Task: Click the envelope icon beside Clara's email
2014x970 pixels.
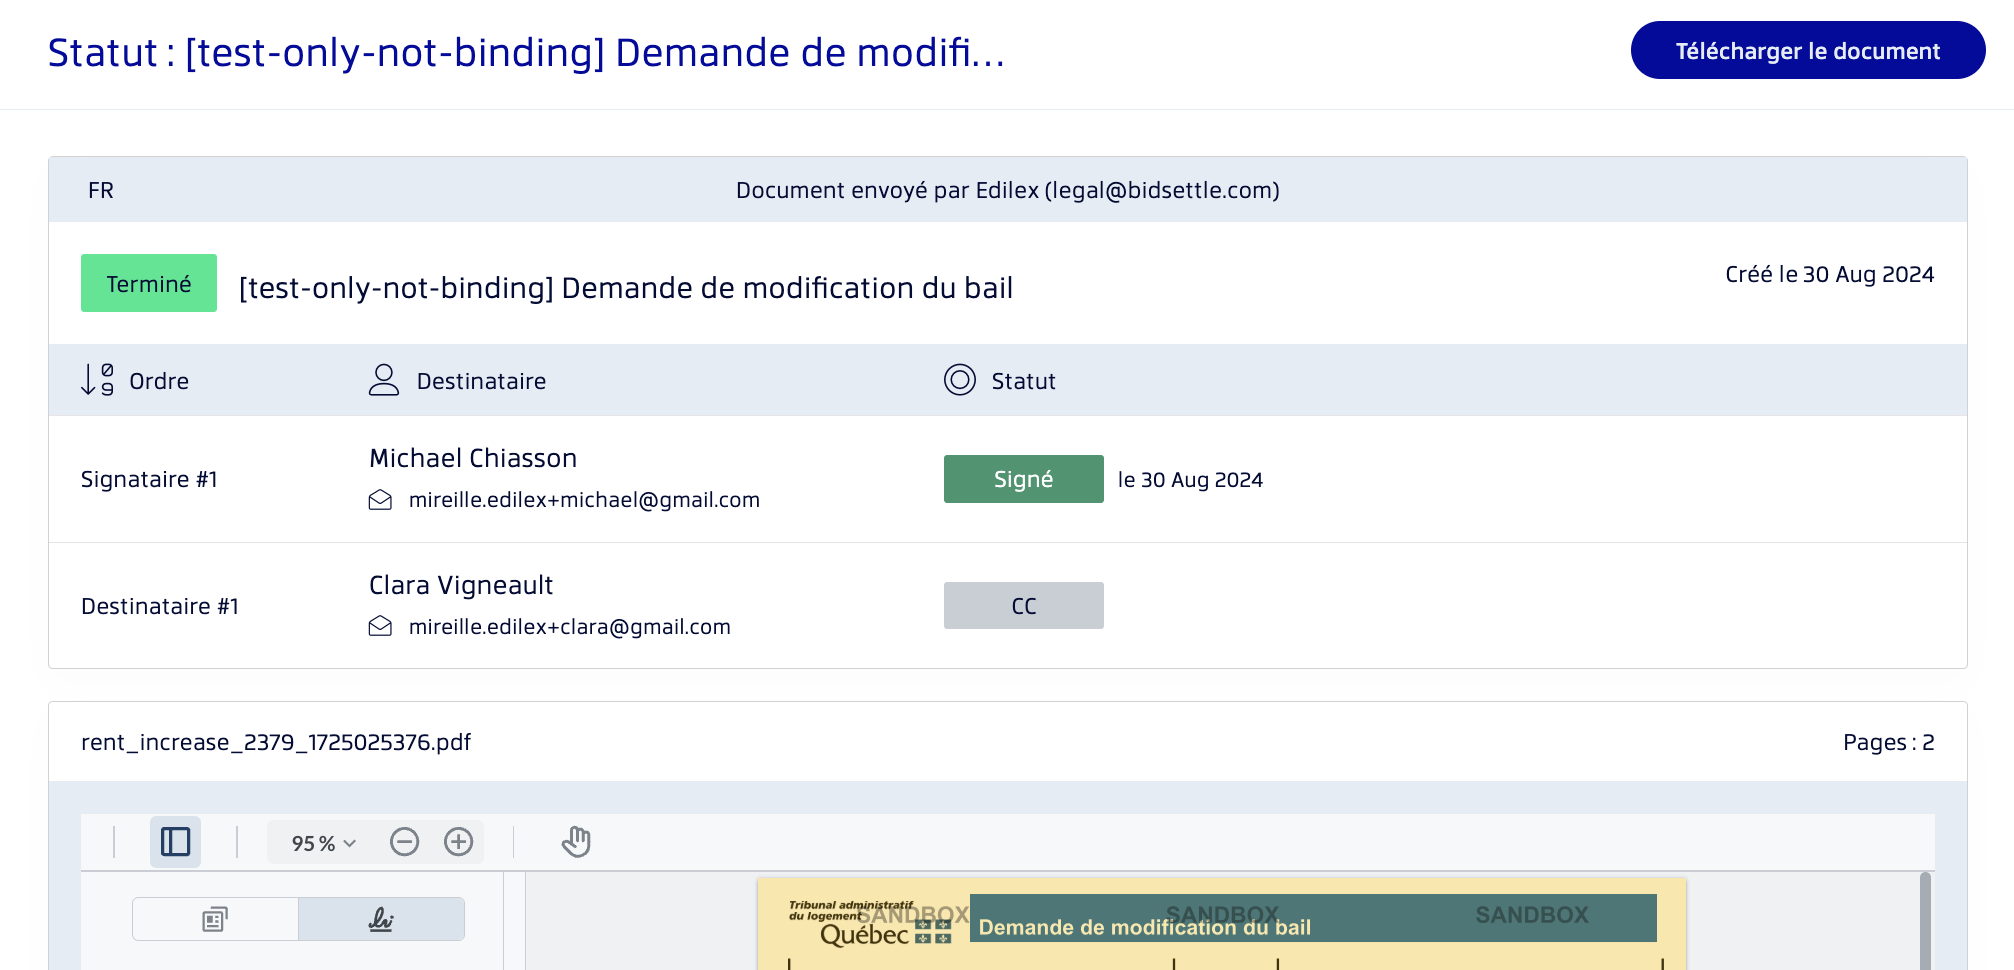Action: tap(380, 627)
